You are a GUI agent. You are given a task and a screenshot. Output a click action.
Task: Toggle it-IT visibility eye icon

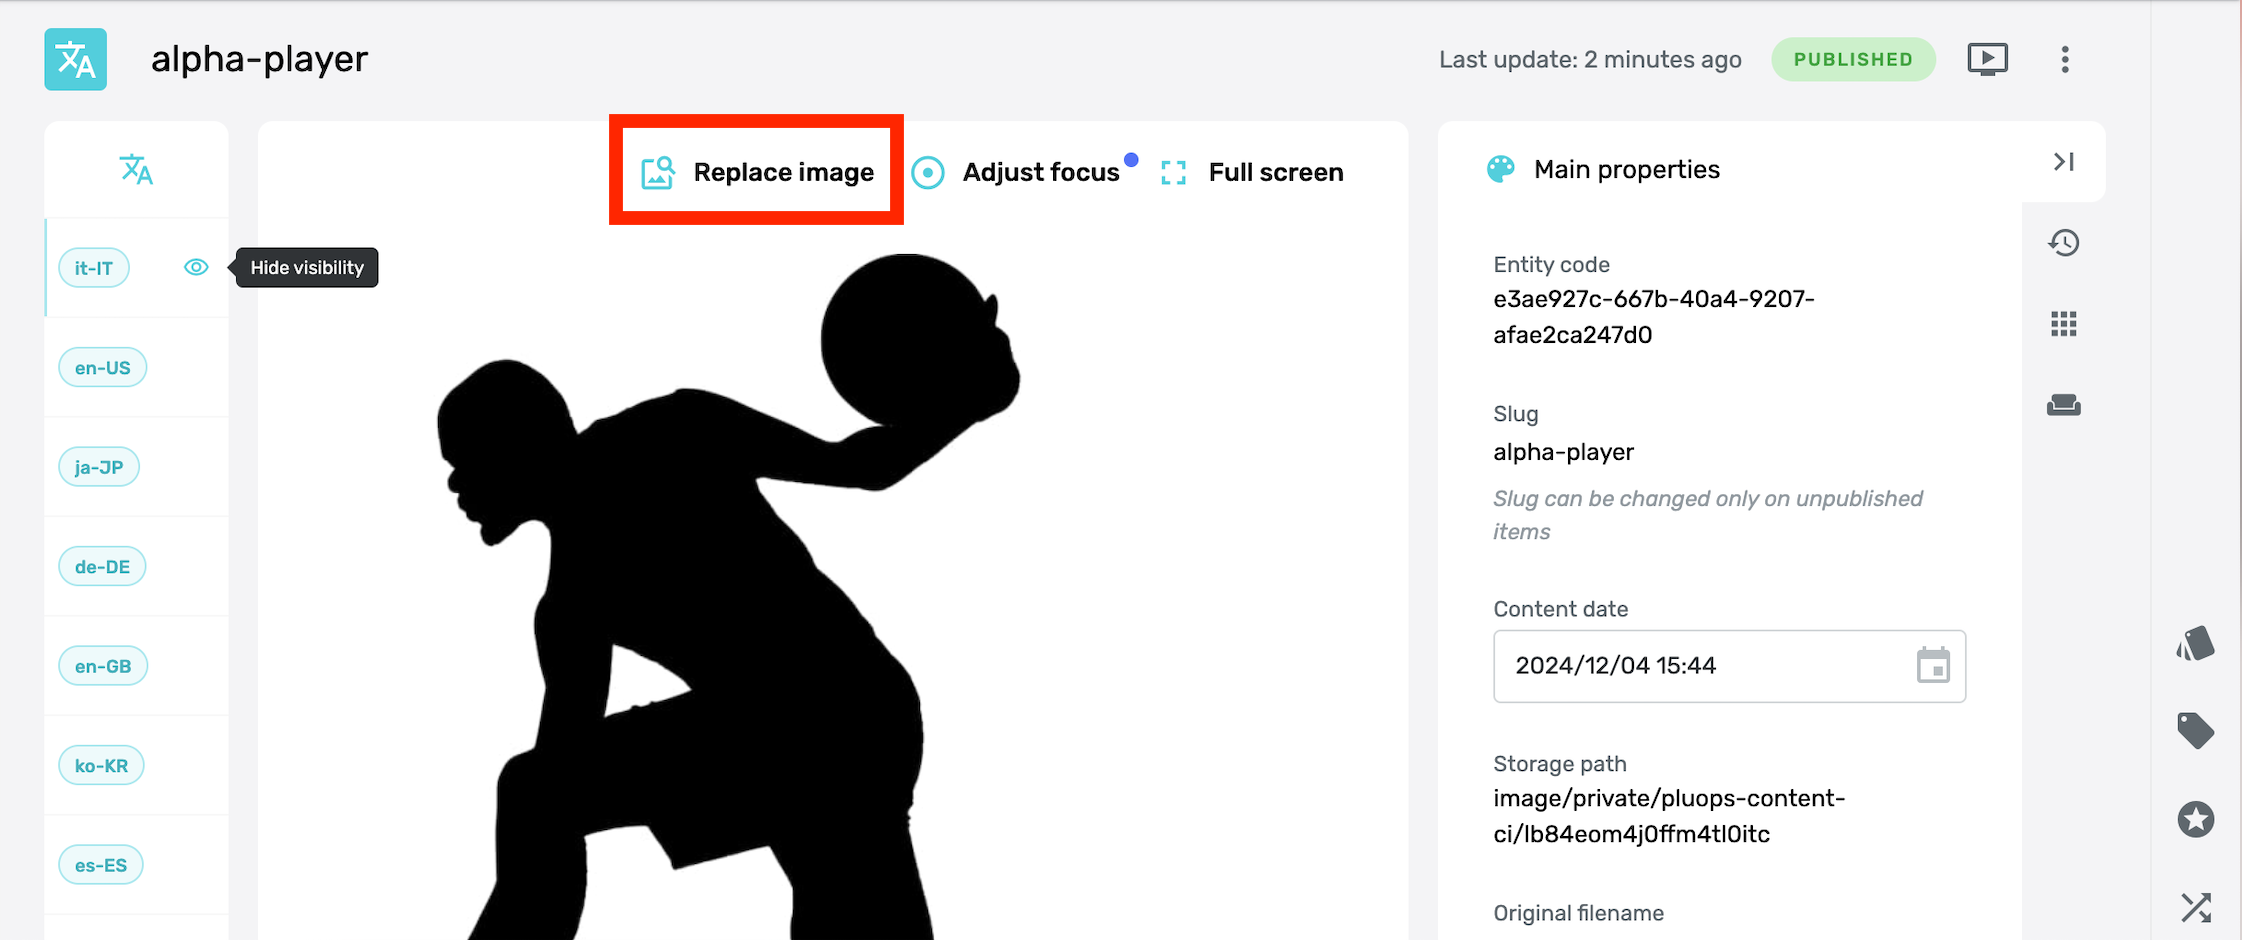196,267
